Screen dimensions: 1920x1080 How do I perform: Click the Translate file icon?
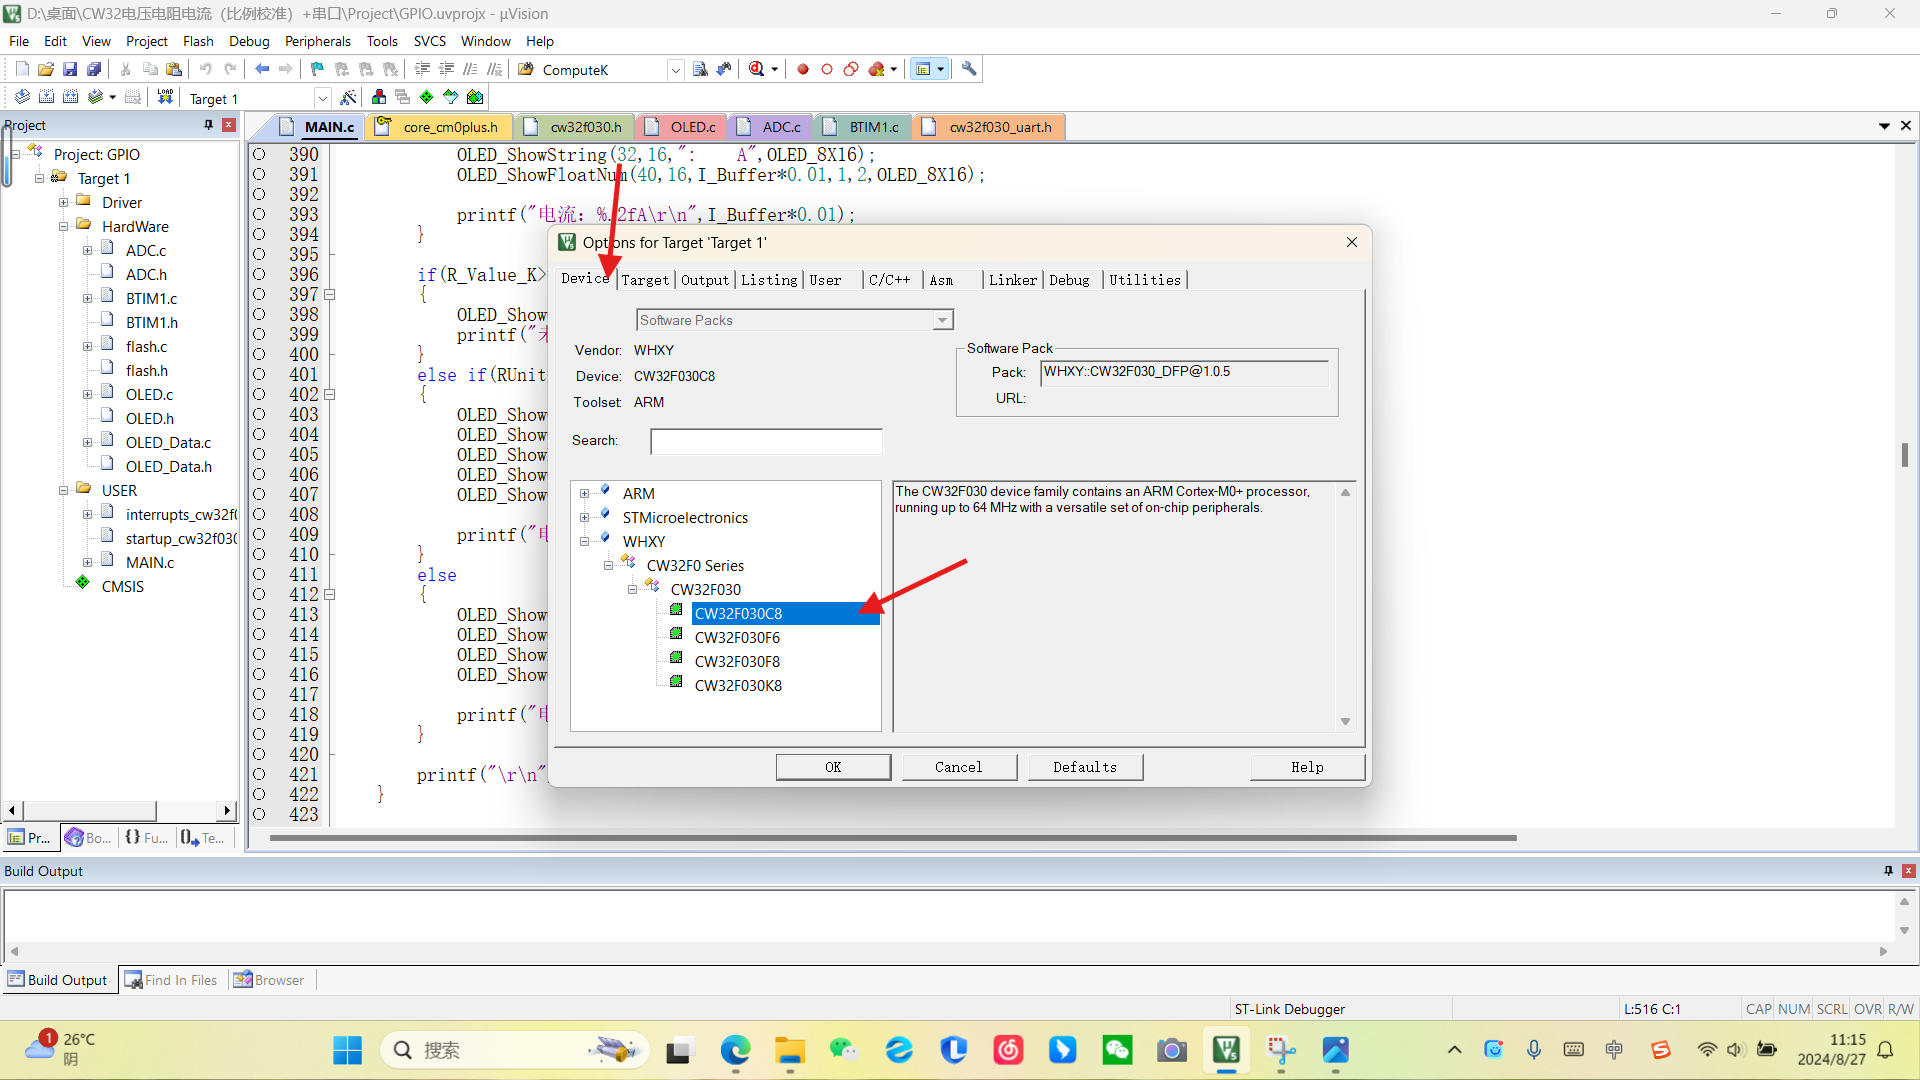[22, 97]
